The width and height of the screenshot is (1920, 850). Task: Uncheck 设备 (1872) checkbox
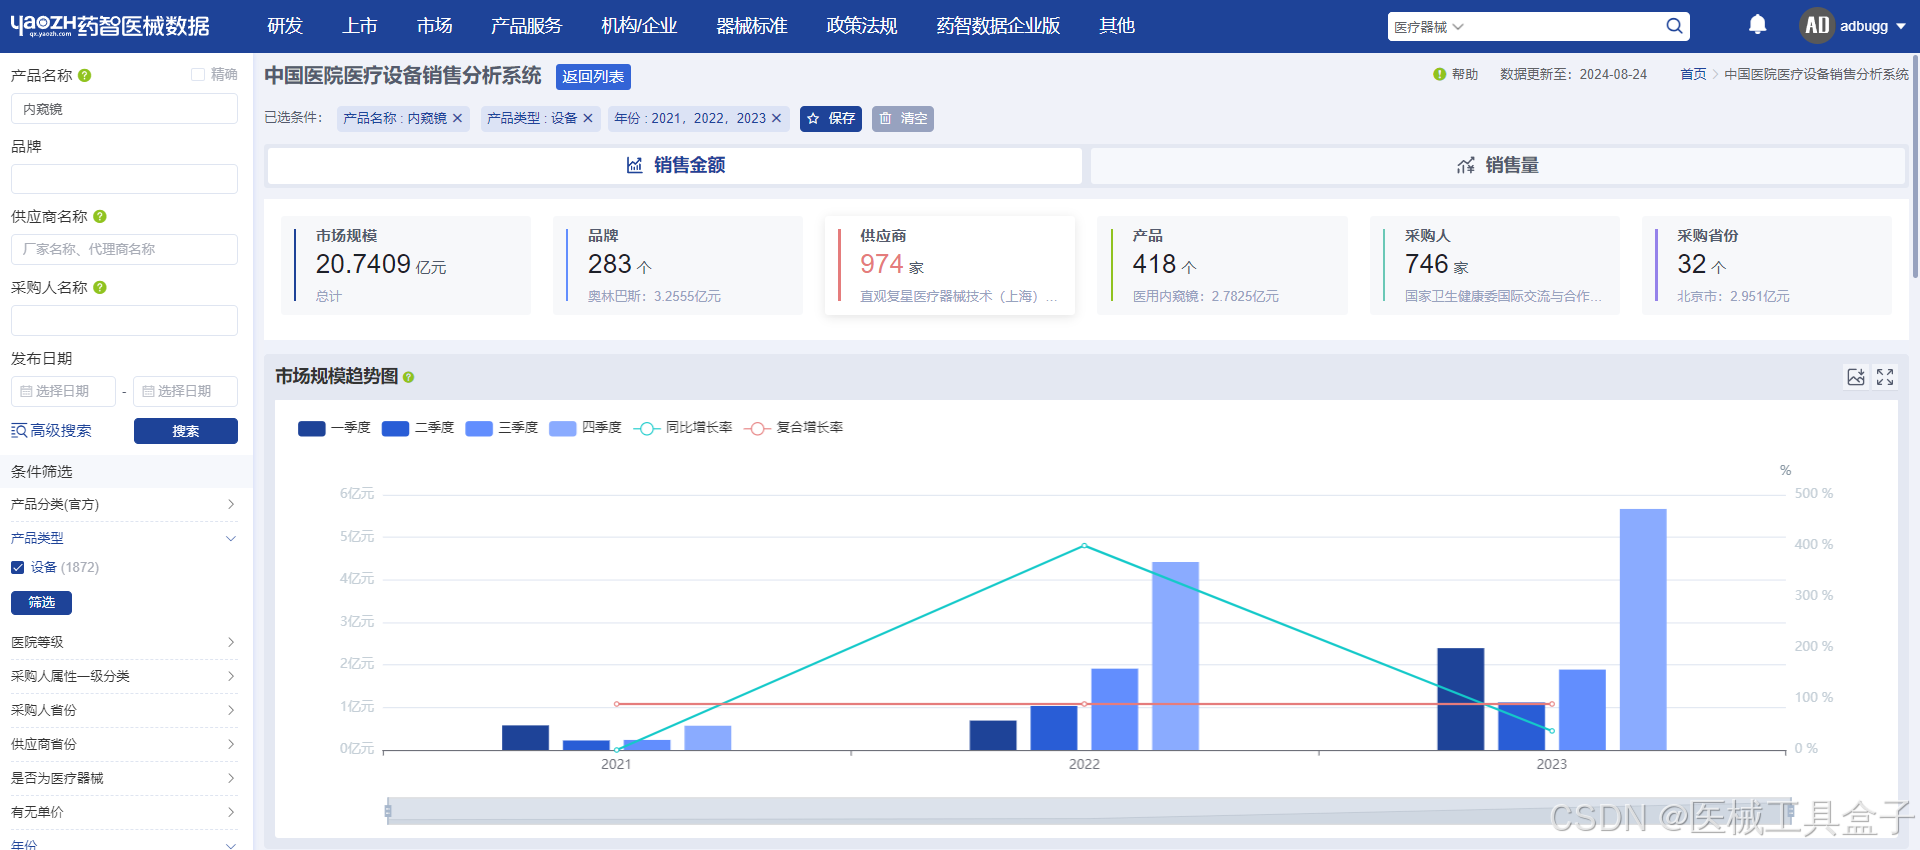17,567
